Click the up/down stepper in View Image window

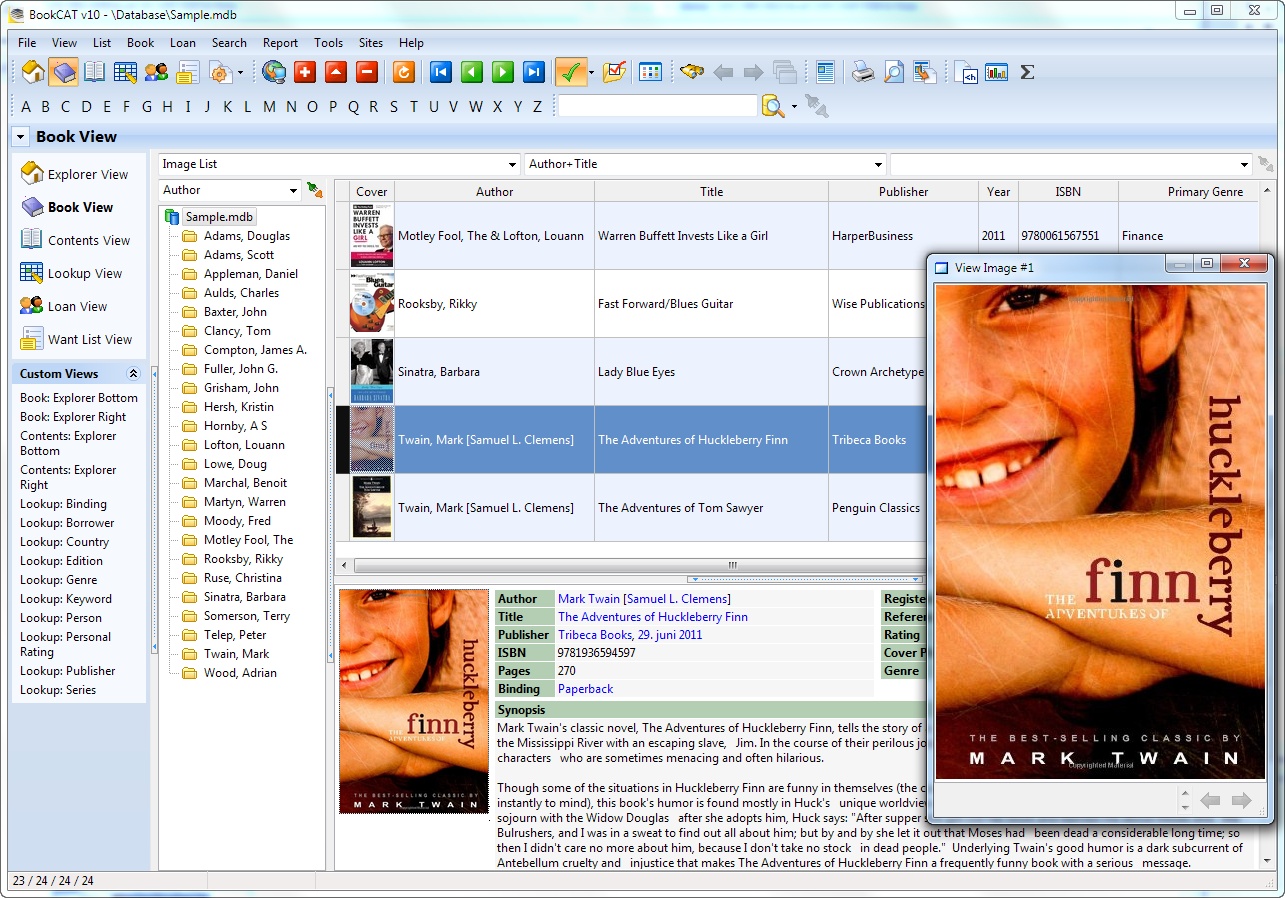point(1185,800)
